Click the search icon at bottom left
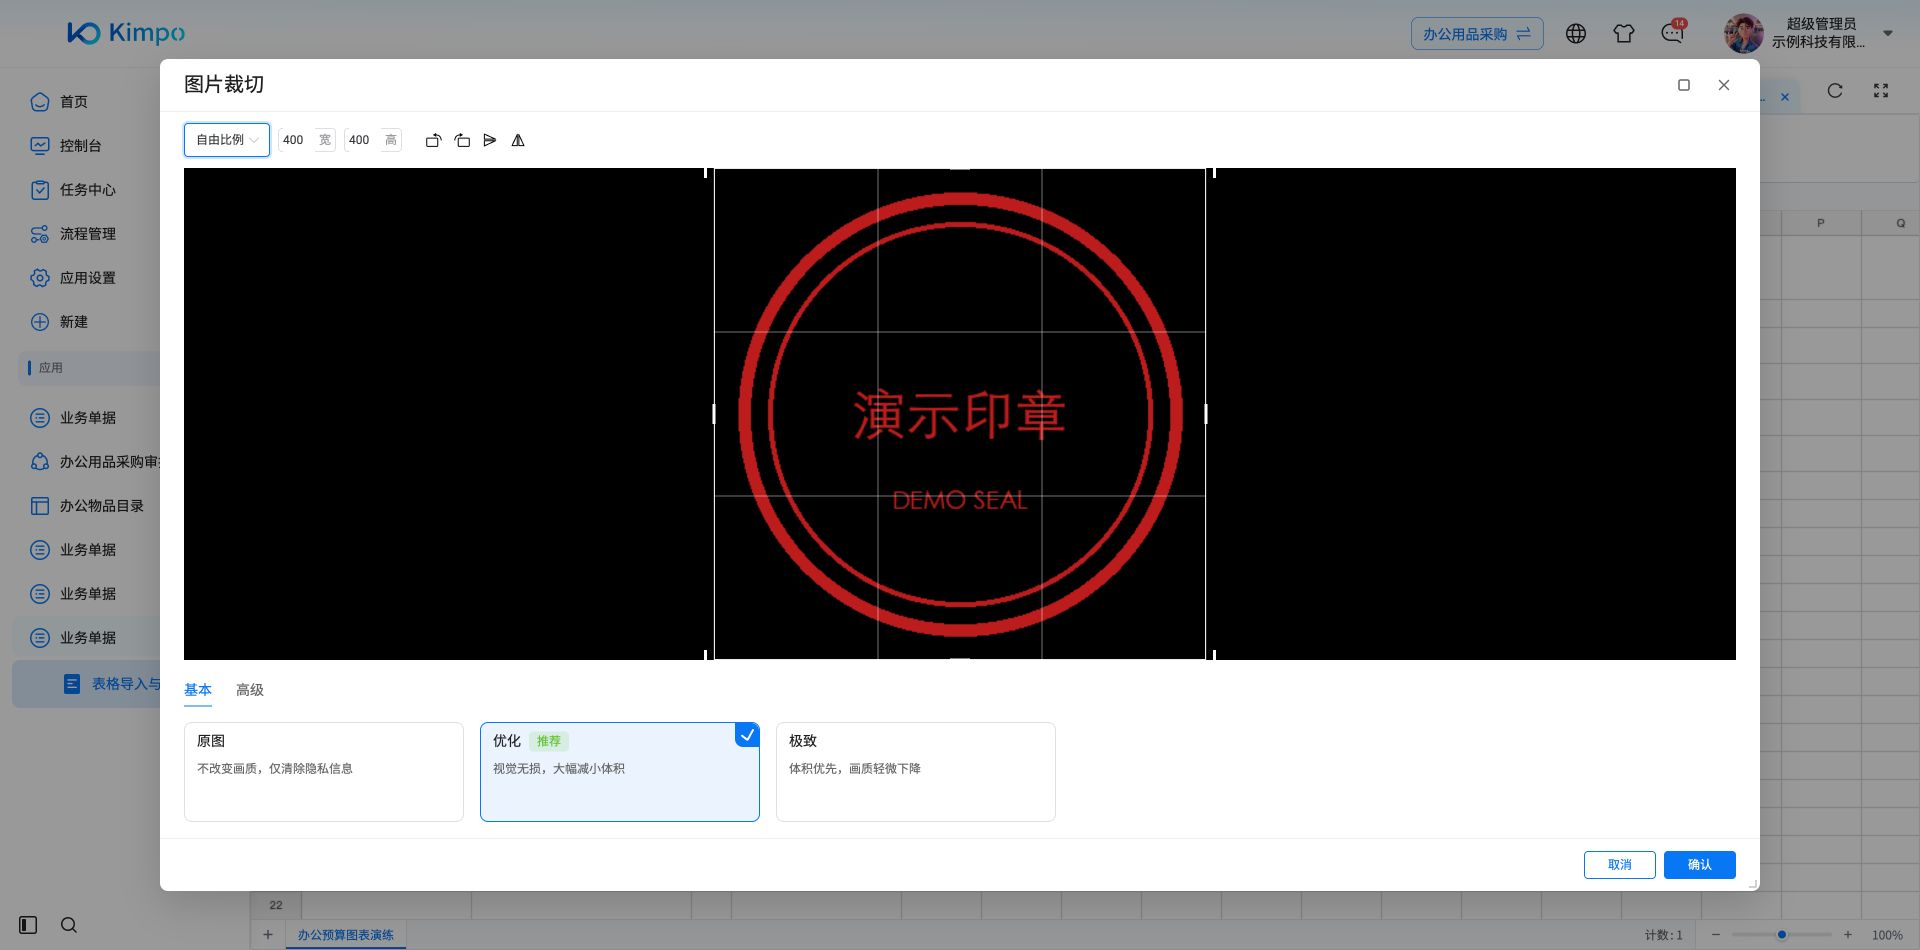This screenshot has width=1920, height=950. [x=69, y=925]
